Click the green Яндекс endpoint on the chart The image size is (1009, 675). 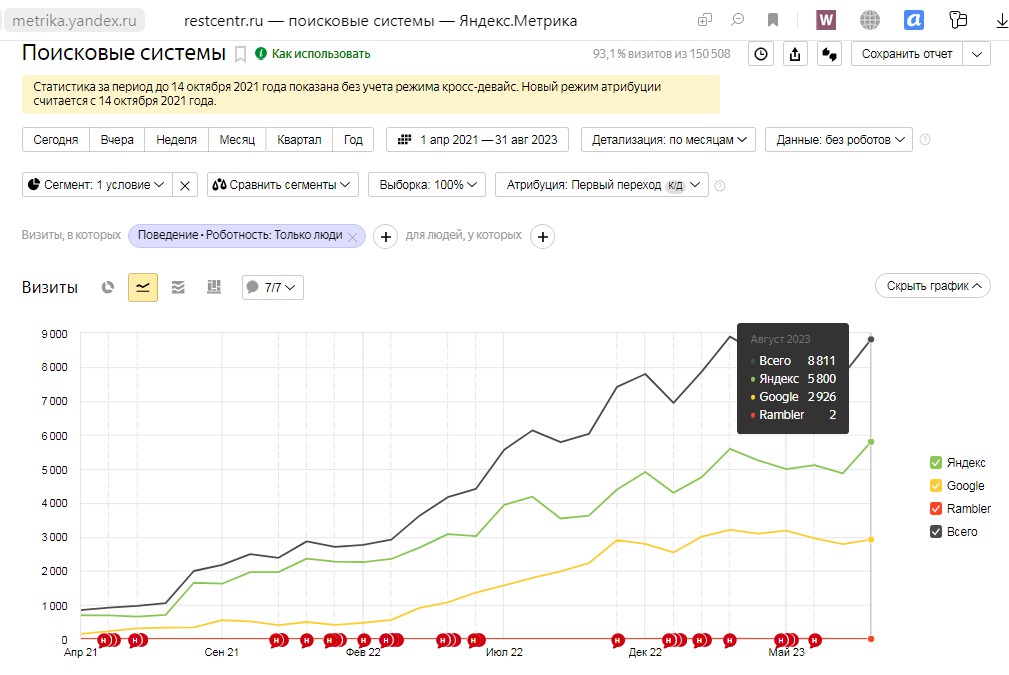(x=871, y=442)
